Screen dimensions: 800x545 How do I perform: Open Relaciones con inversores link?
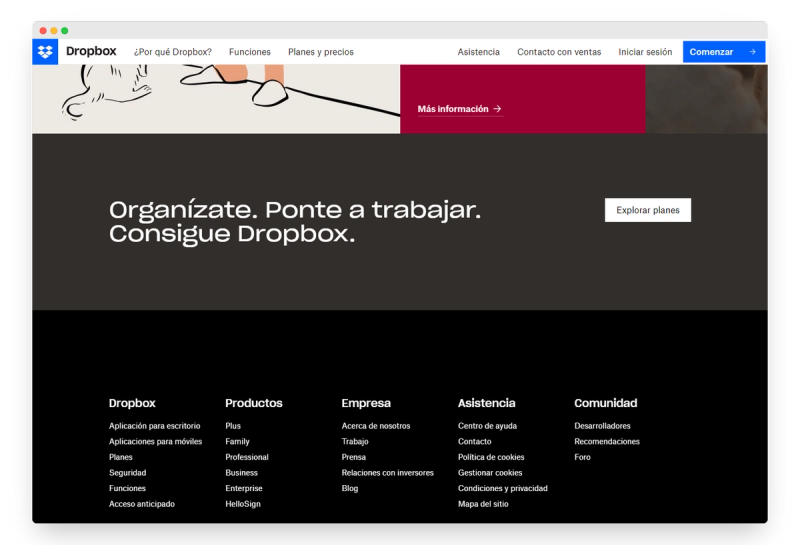388,473
